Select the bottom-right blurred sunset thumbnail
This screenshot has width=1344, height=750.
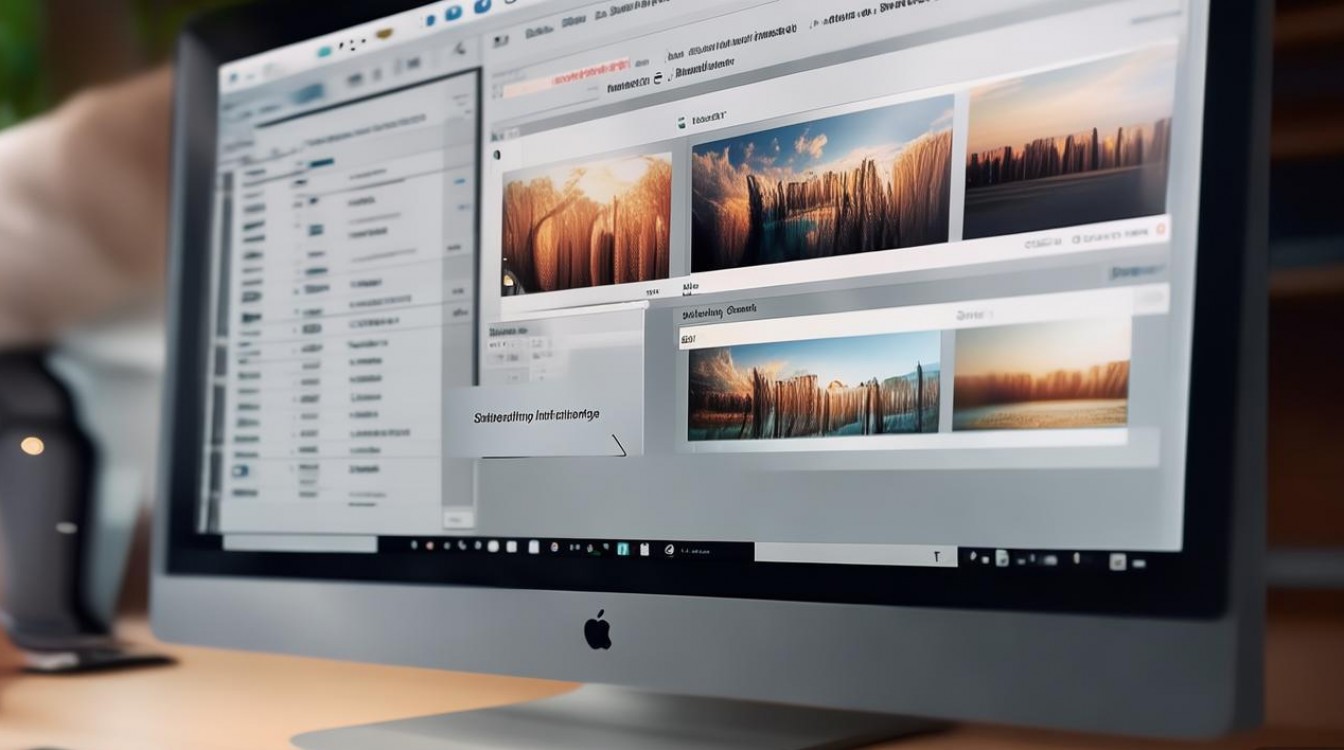coord(1041,376)
